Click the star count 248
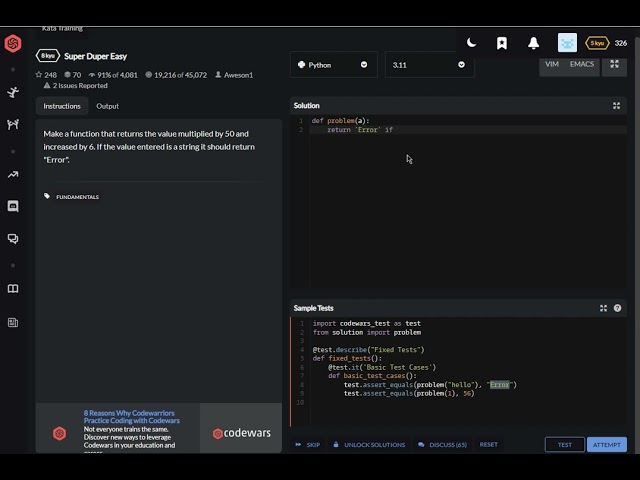The image size is (640, 480). (x=46, y=75)
